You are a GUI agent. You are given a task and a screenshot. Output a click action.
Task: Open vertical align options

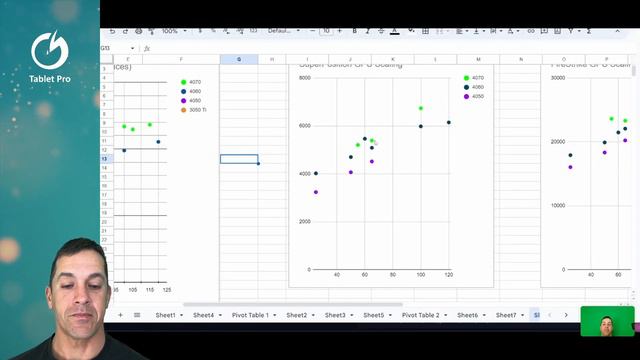click(478, 31)
